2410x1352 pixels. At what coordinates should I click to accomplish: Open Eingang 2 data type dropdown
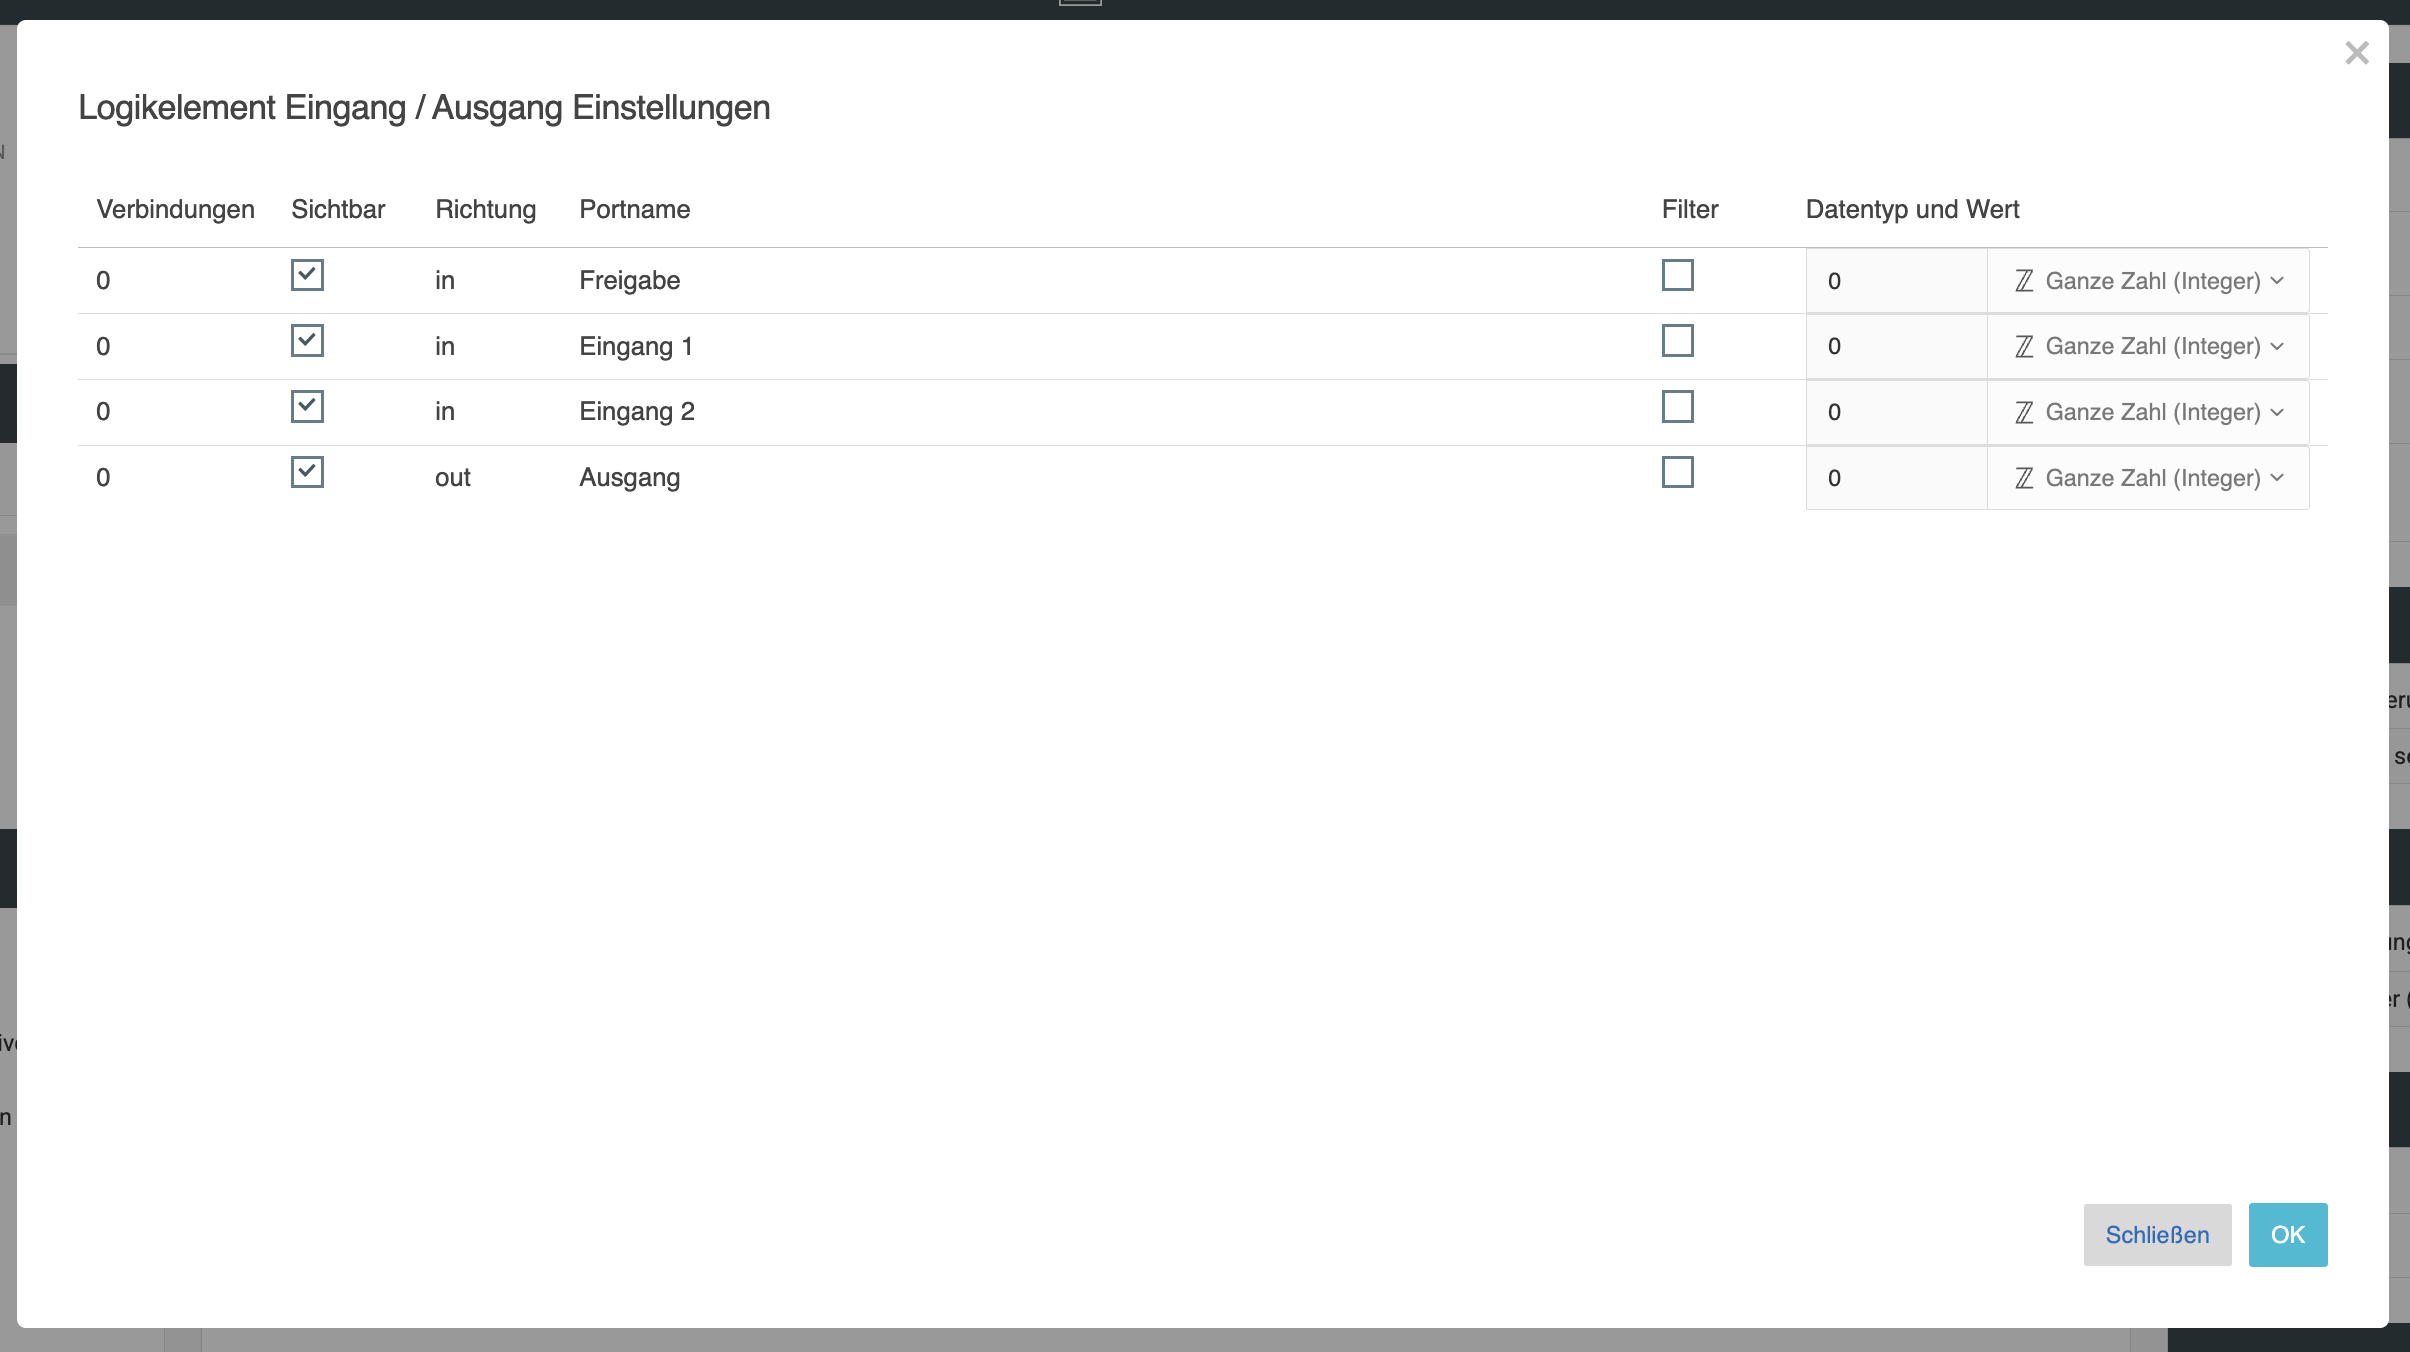[x=2148, y=412]
